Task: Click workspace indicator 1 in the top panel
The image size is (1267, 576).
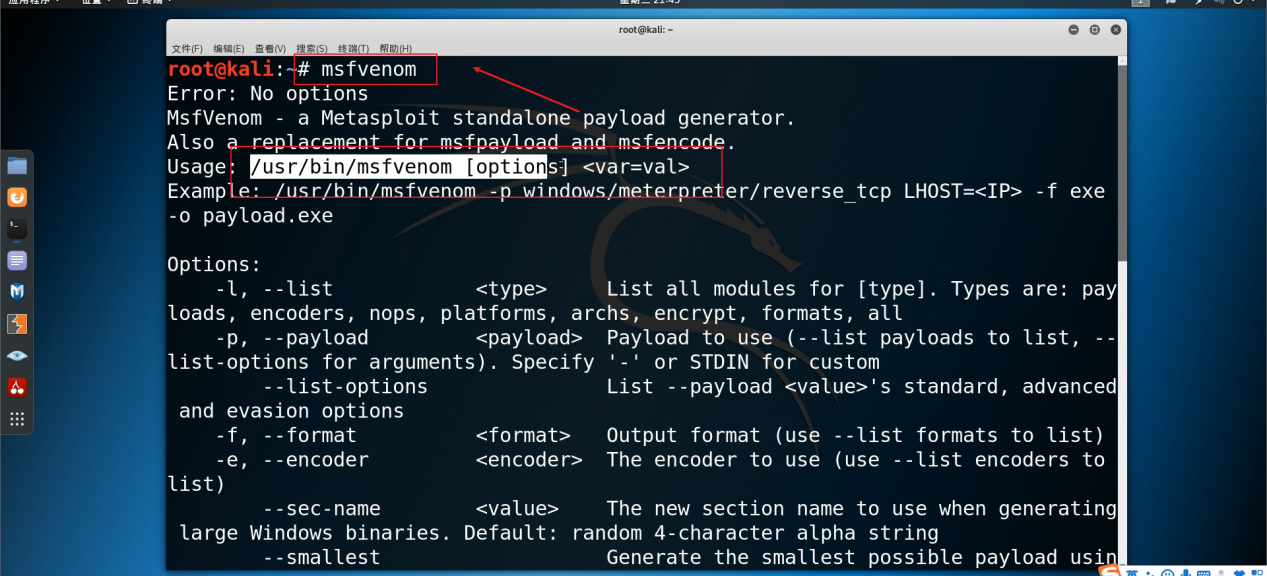Action: [x=1139, y=3]
